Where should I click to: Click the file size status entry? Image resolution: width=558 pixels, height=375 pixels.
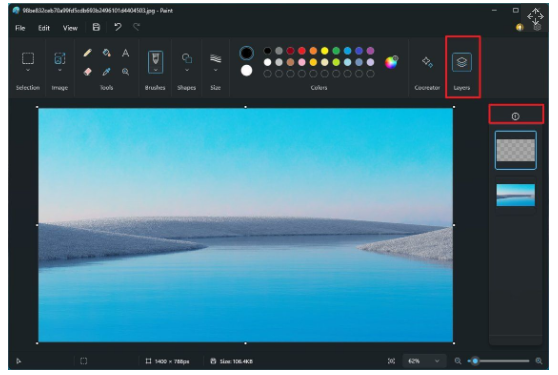click(x=232, y=361)
